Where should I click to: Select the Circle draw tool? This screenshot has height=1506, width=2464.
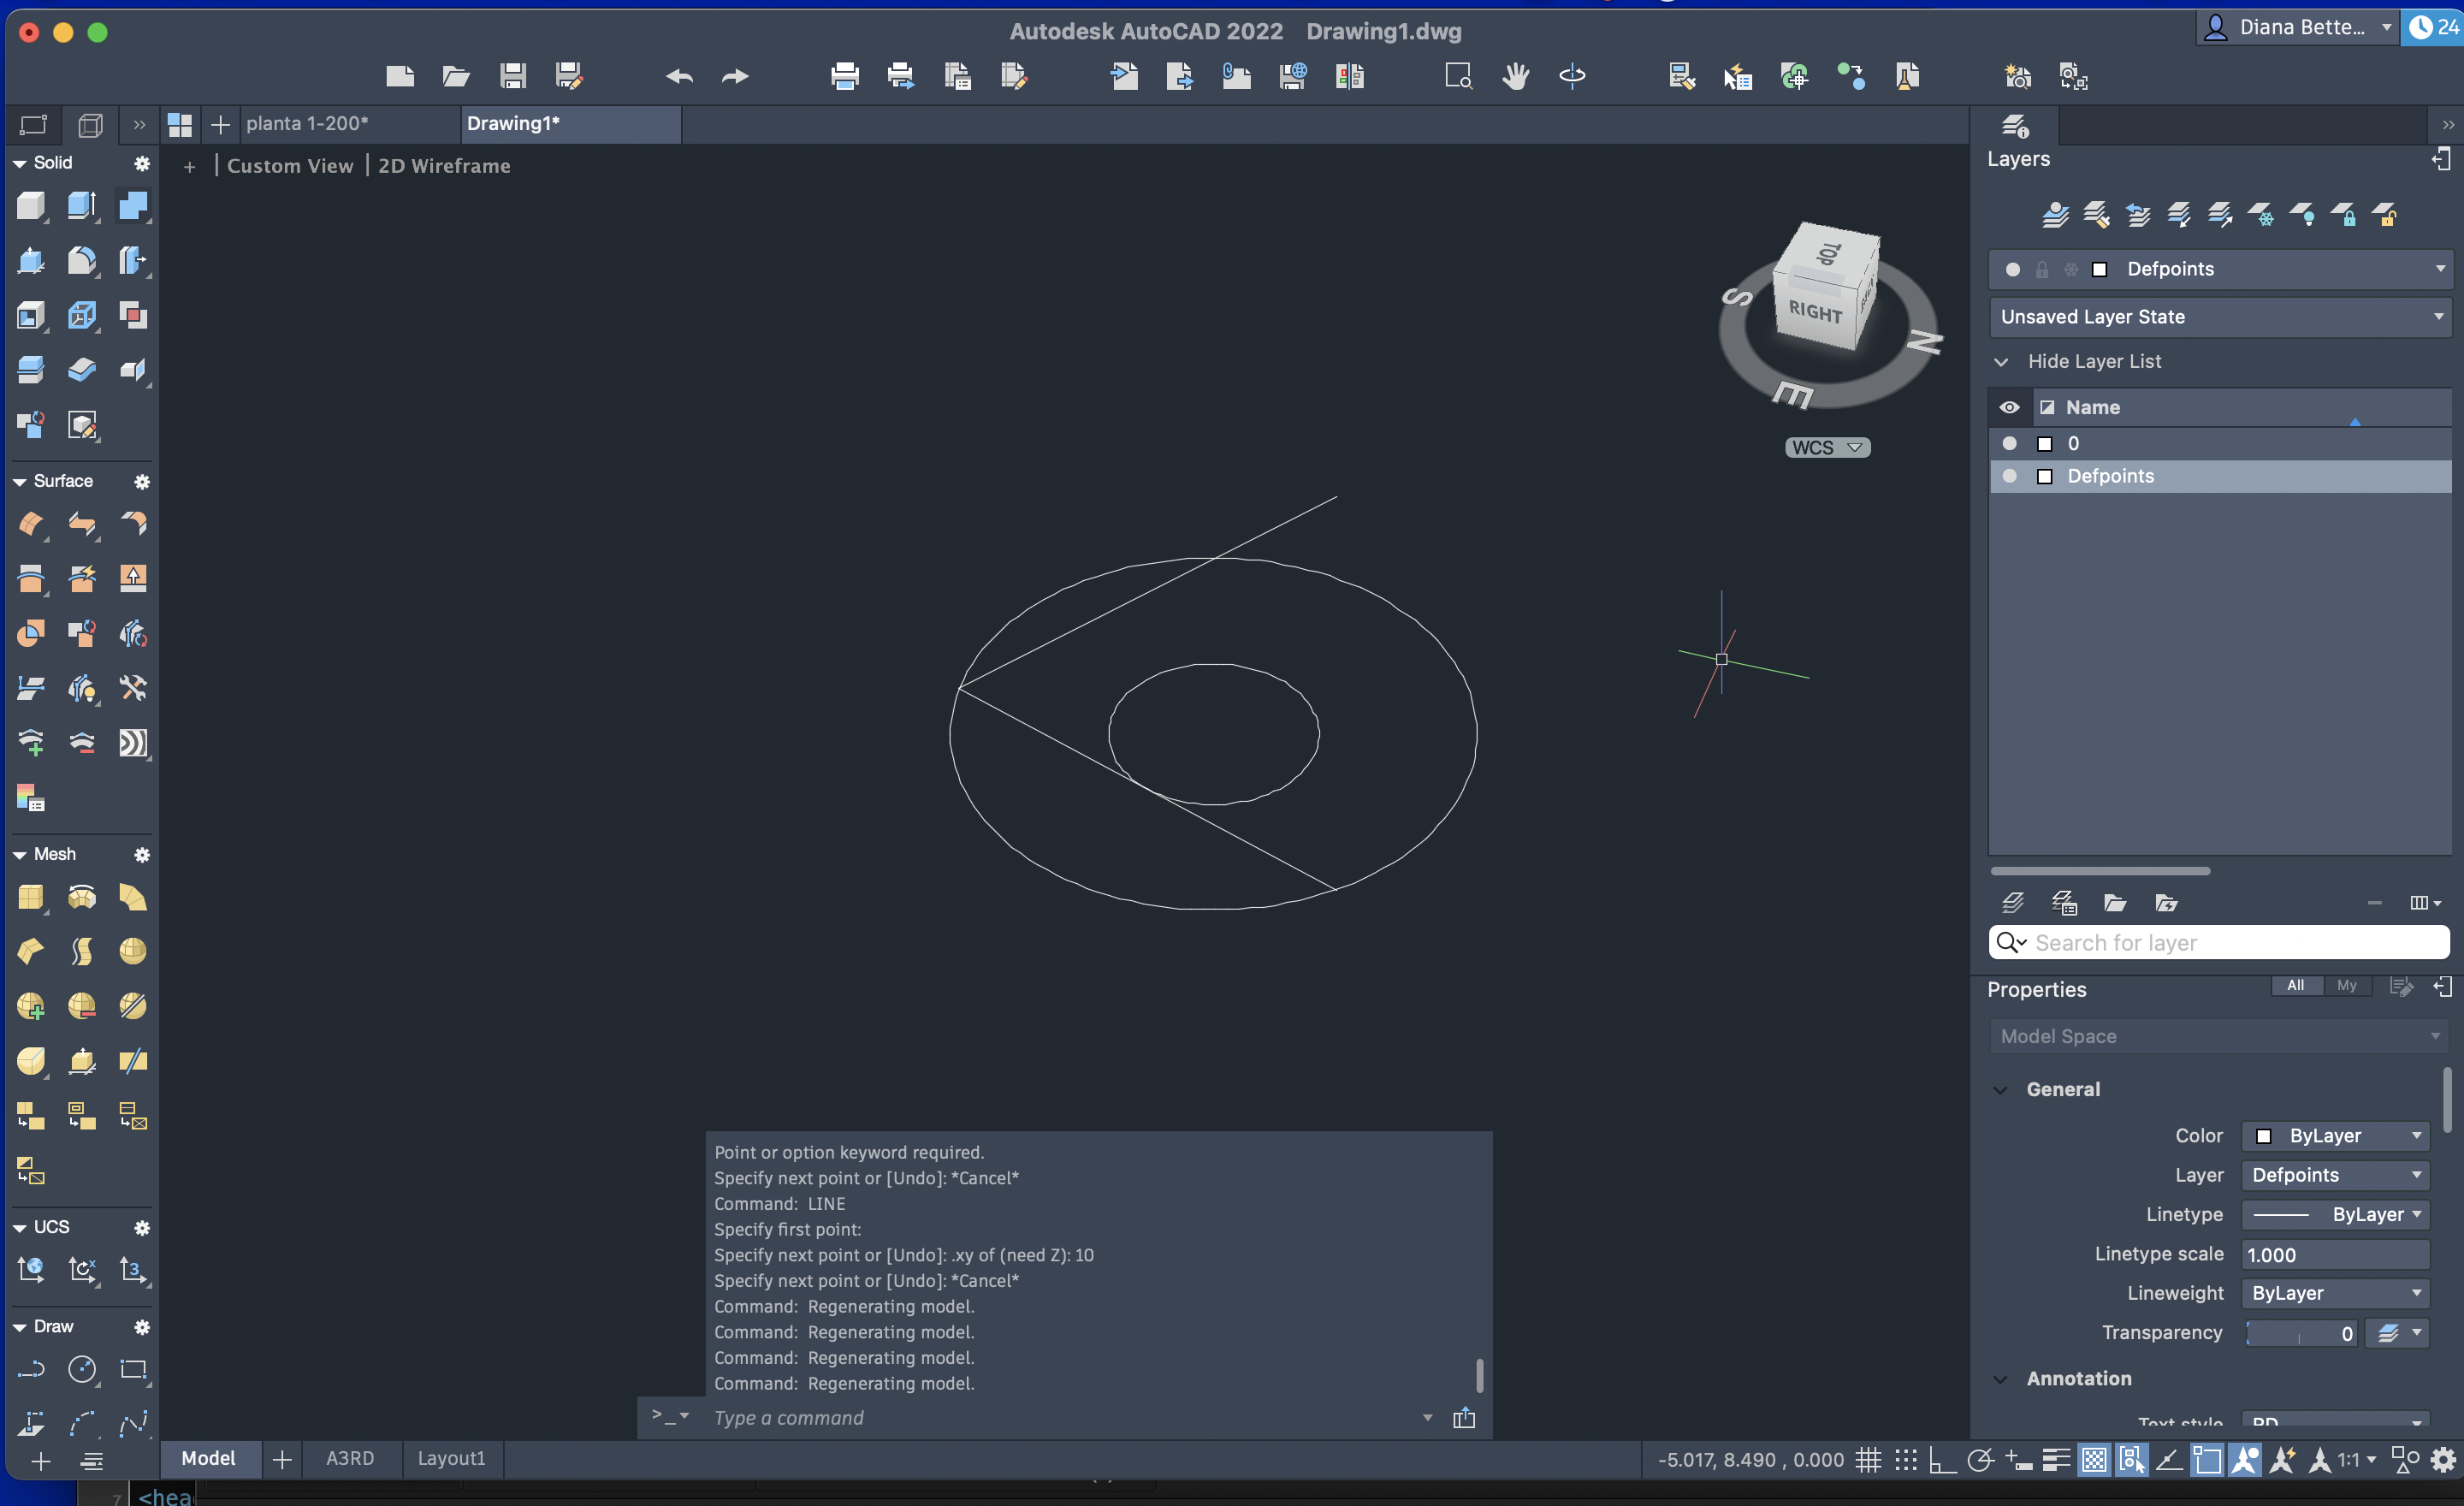pyautogui.click(x=82, y=1369)
